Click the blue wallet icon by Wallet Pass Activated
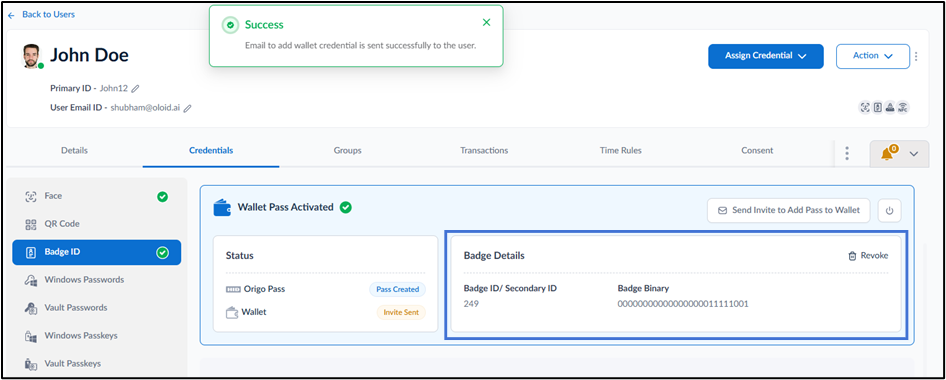The width and height of the screenshot is (946, 380). pyautogui.click(x=222, y=208)
